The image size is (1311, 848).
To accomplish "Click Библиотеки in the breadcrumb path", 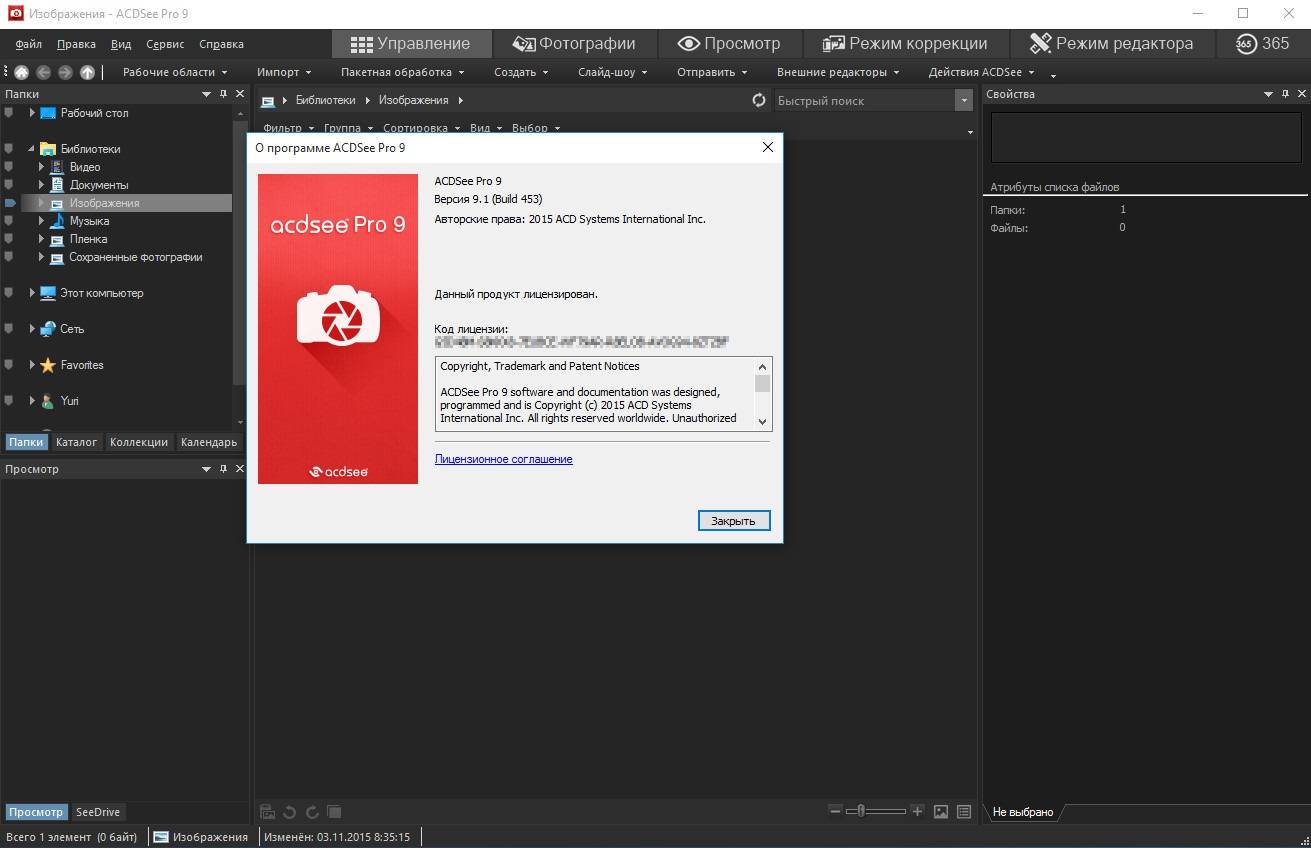I will click(x=325, y=100).
